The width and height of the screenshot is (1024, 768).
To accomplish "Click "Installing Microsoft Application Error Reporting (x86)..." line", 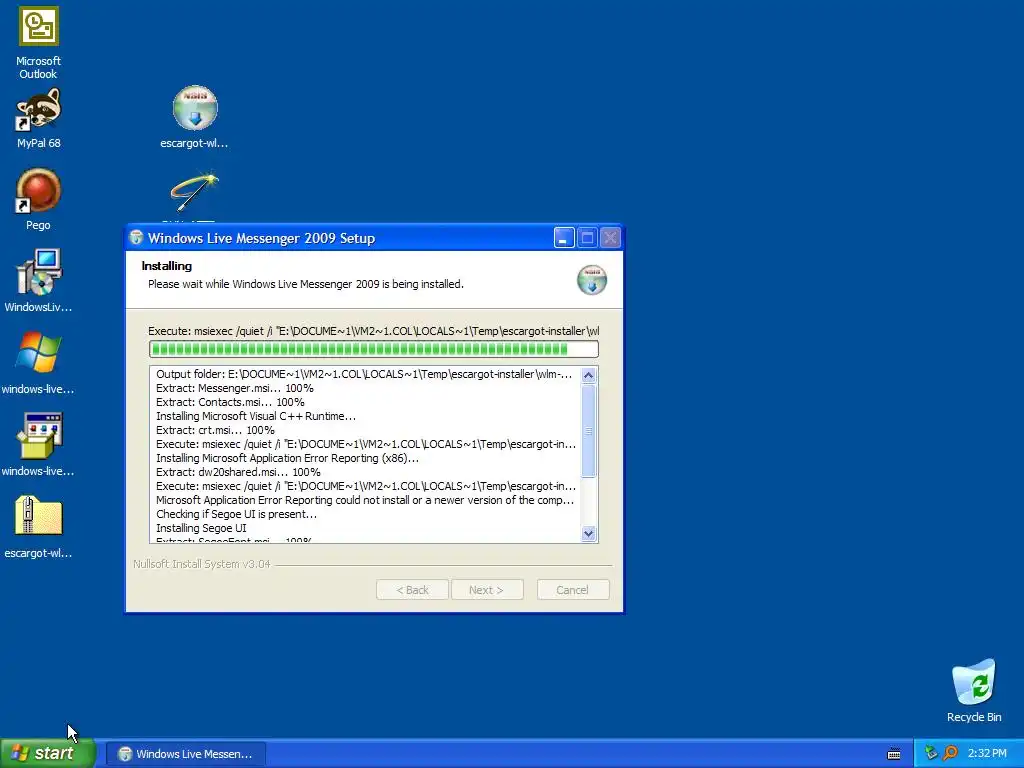I will coord(287,458).
